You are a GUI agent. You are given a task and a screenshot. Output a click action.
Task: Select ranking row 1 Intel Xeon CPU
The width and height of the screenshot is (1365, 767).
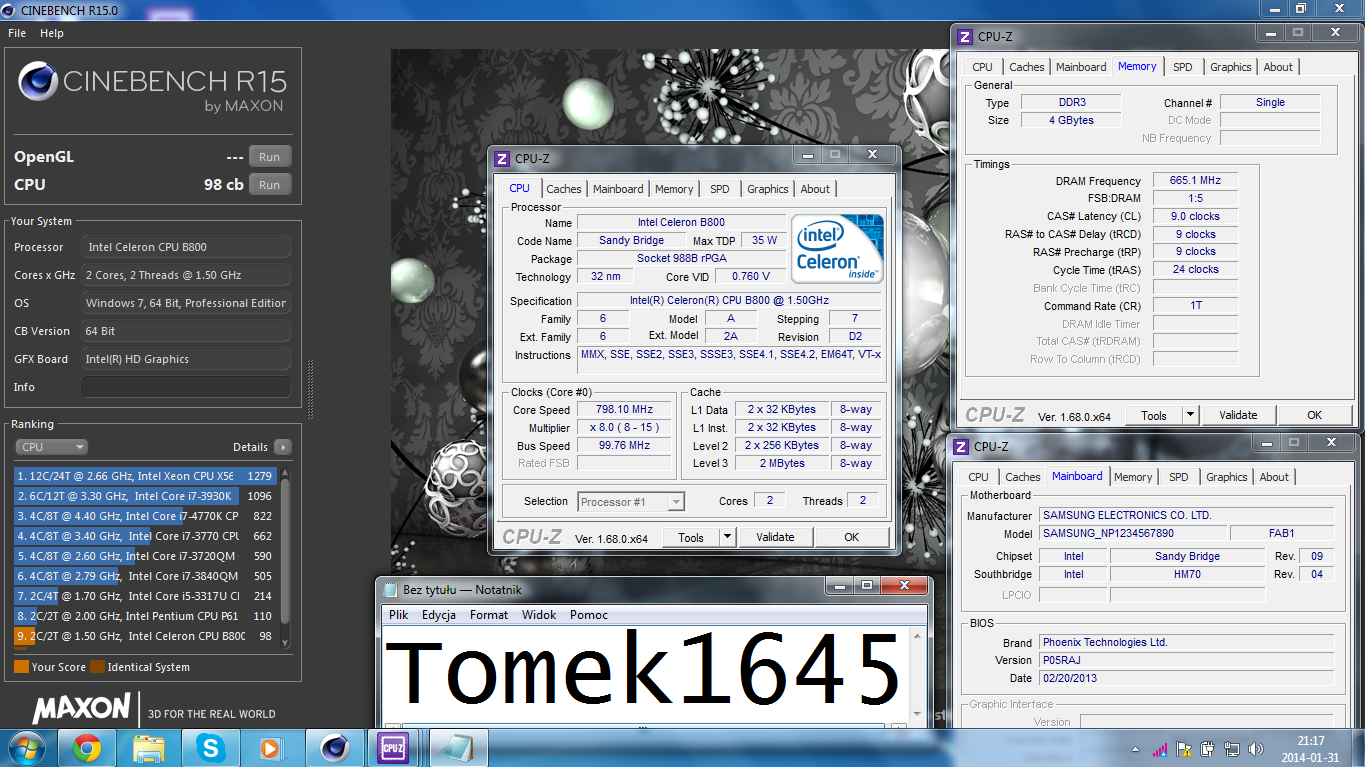pos(145,476)
